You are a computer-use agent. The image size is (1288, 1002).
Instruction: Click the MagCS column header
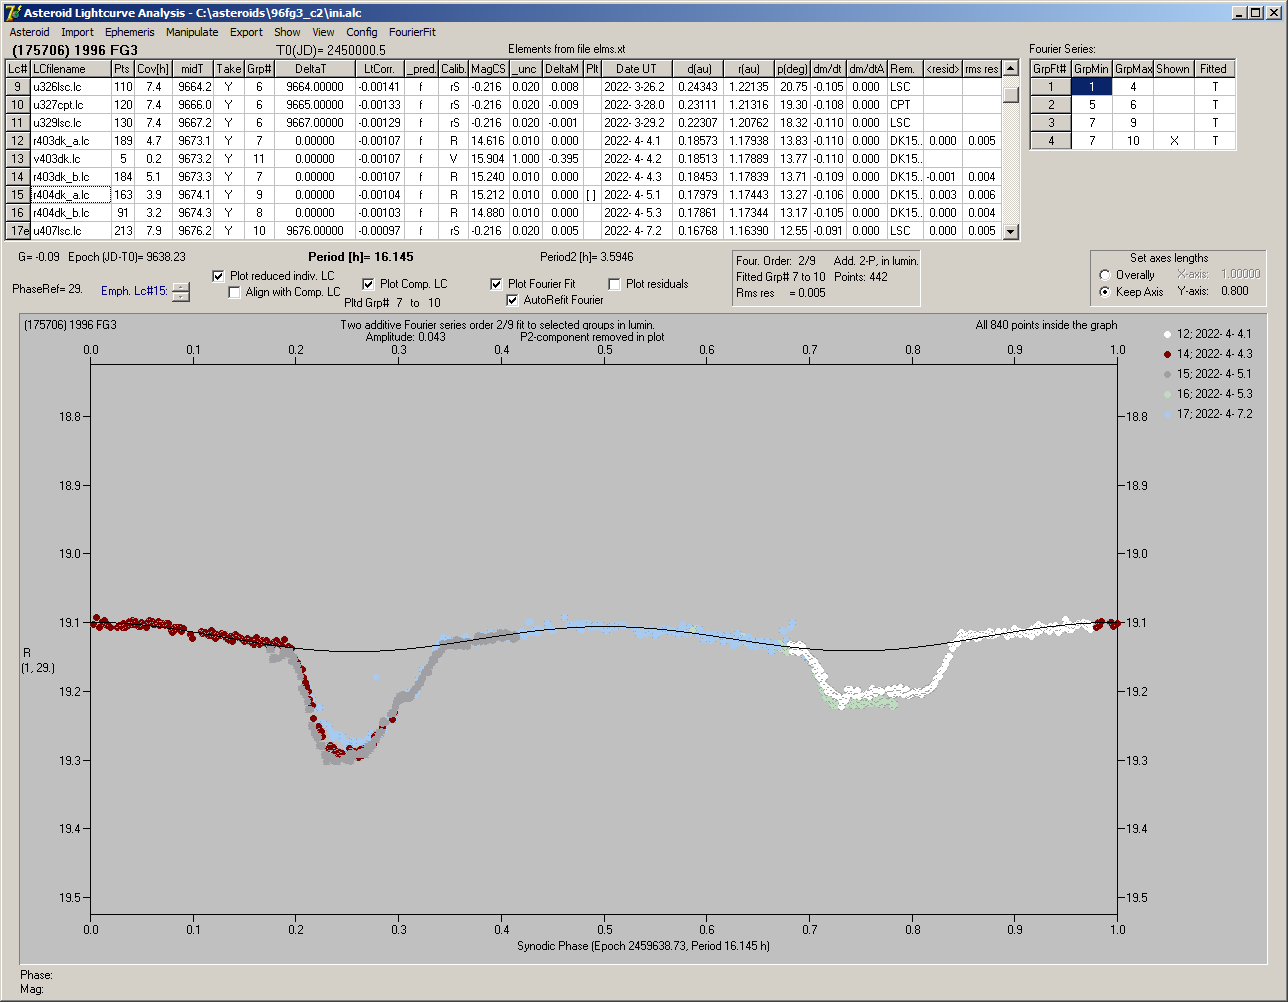tap(488, 69)
